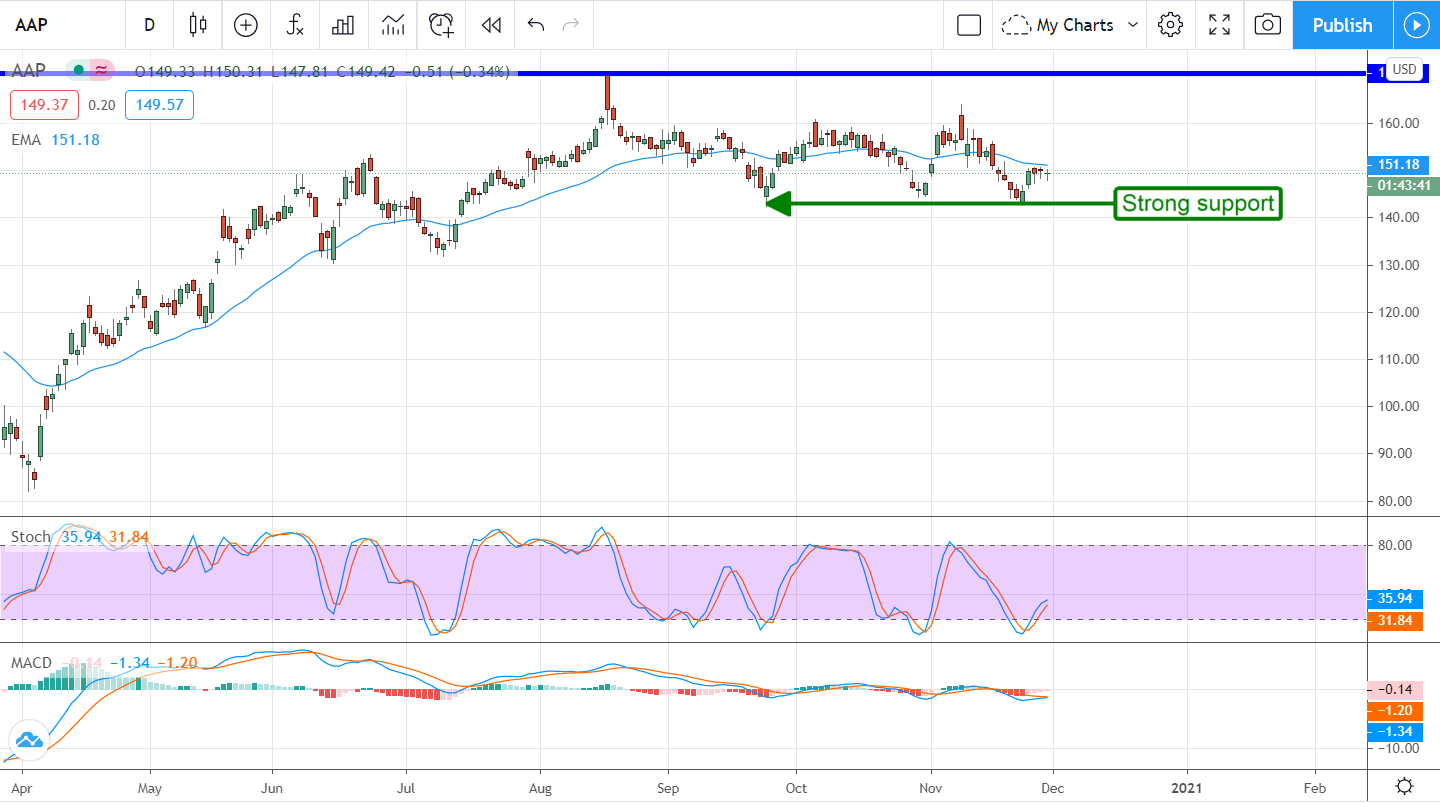Screen dimensions: 1440x803
Task: Click the -1.20 MACD axis label
Action: pyautogui.click(x=1397, y=710)
